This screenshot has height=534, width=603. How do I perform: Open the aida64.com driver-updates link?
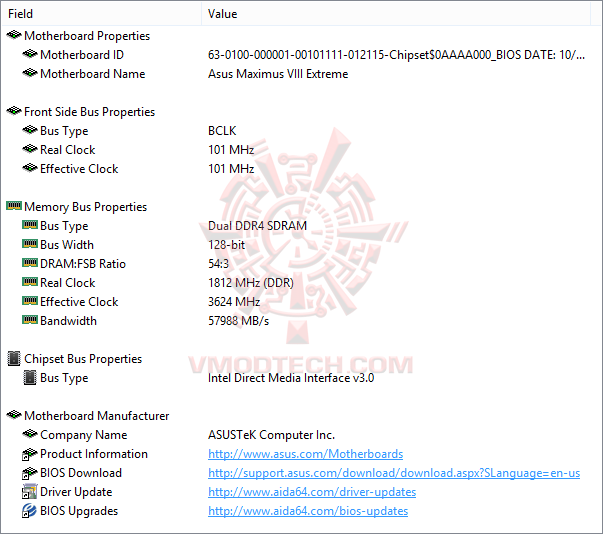tap(312, 492)
